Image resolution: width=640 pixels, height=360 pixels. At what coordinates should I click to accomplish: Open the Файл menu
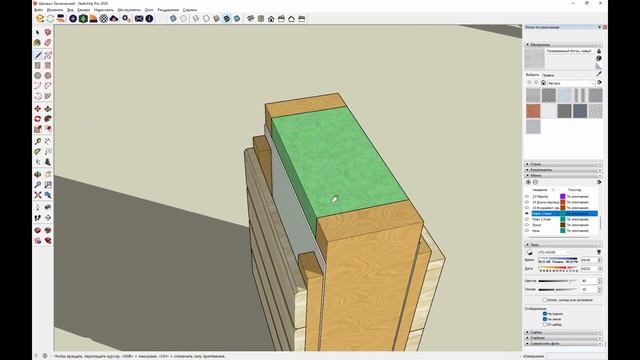(39, 10)
